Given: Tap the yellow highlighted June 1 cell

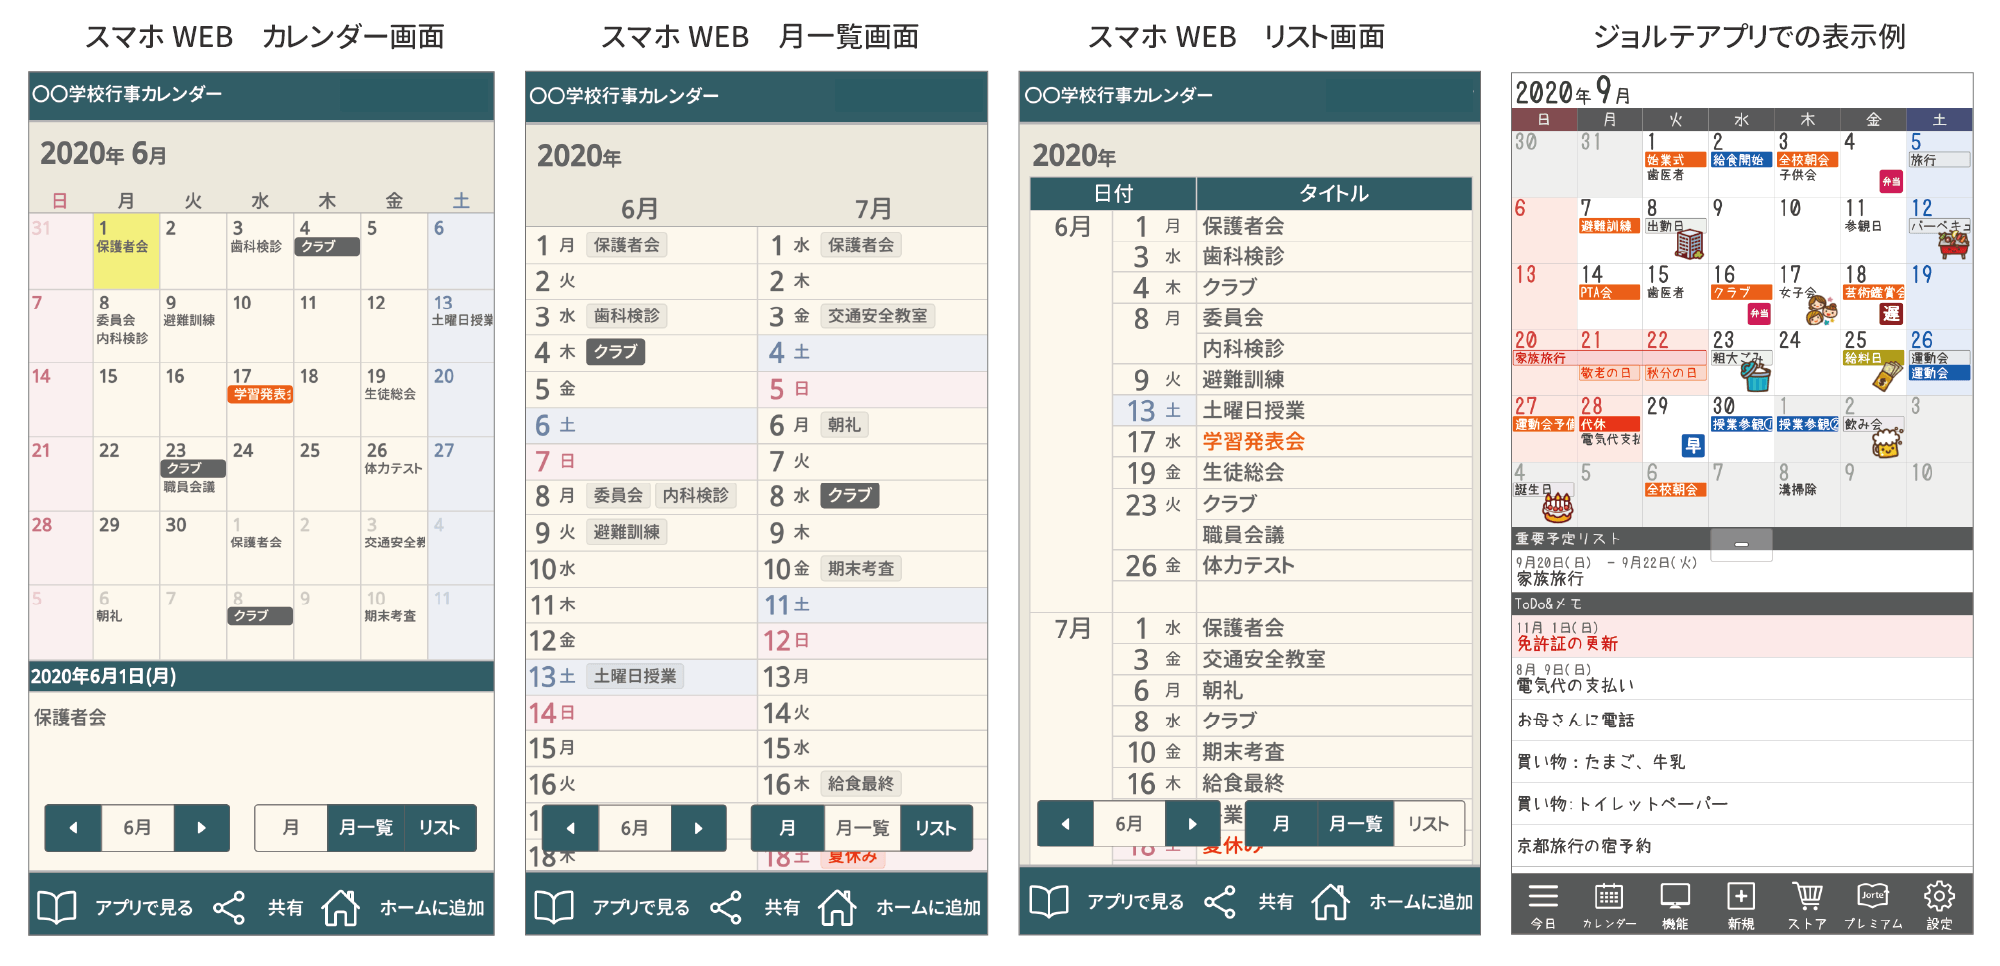Looking at the screenshot, I should [x=127, y=247].
